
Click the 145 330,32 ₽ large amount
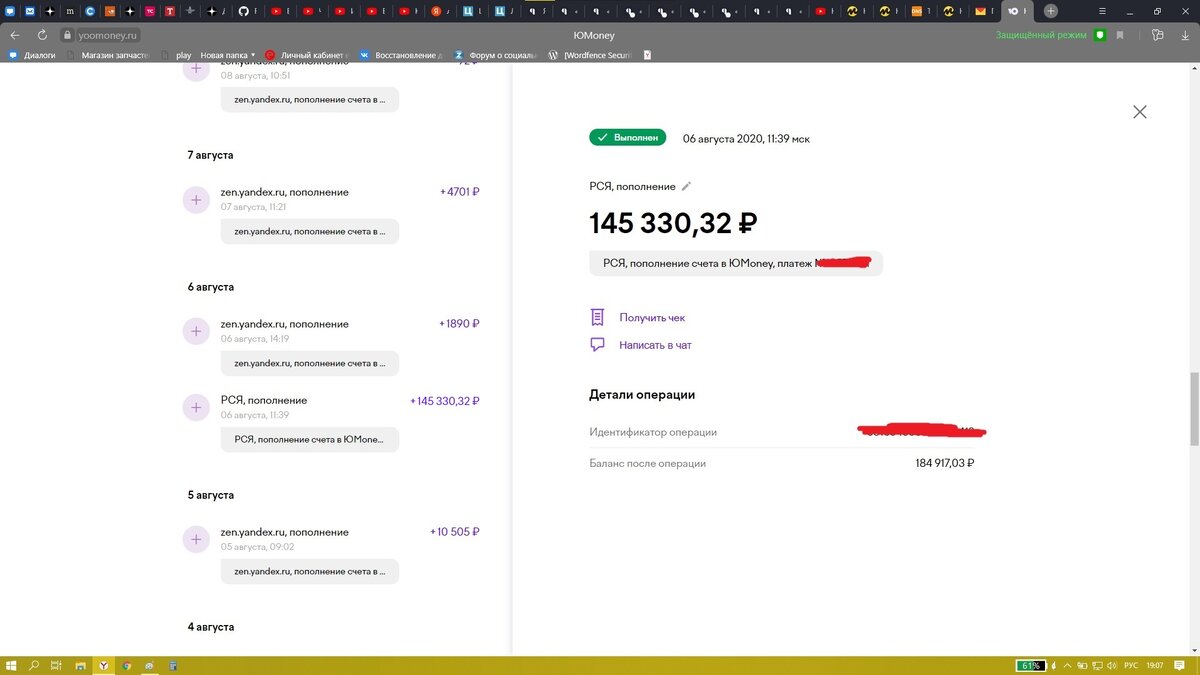click(673, 223)
